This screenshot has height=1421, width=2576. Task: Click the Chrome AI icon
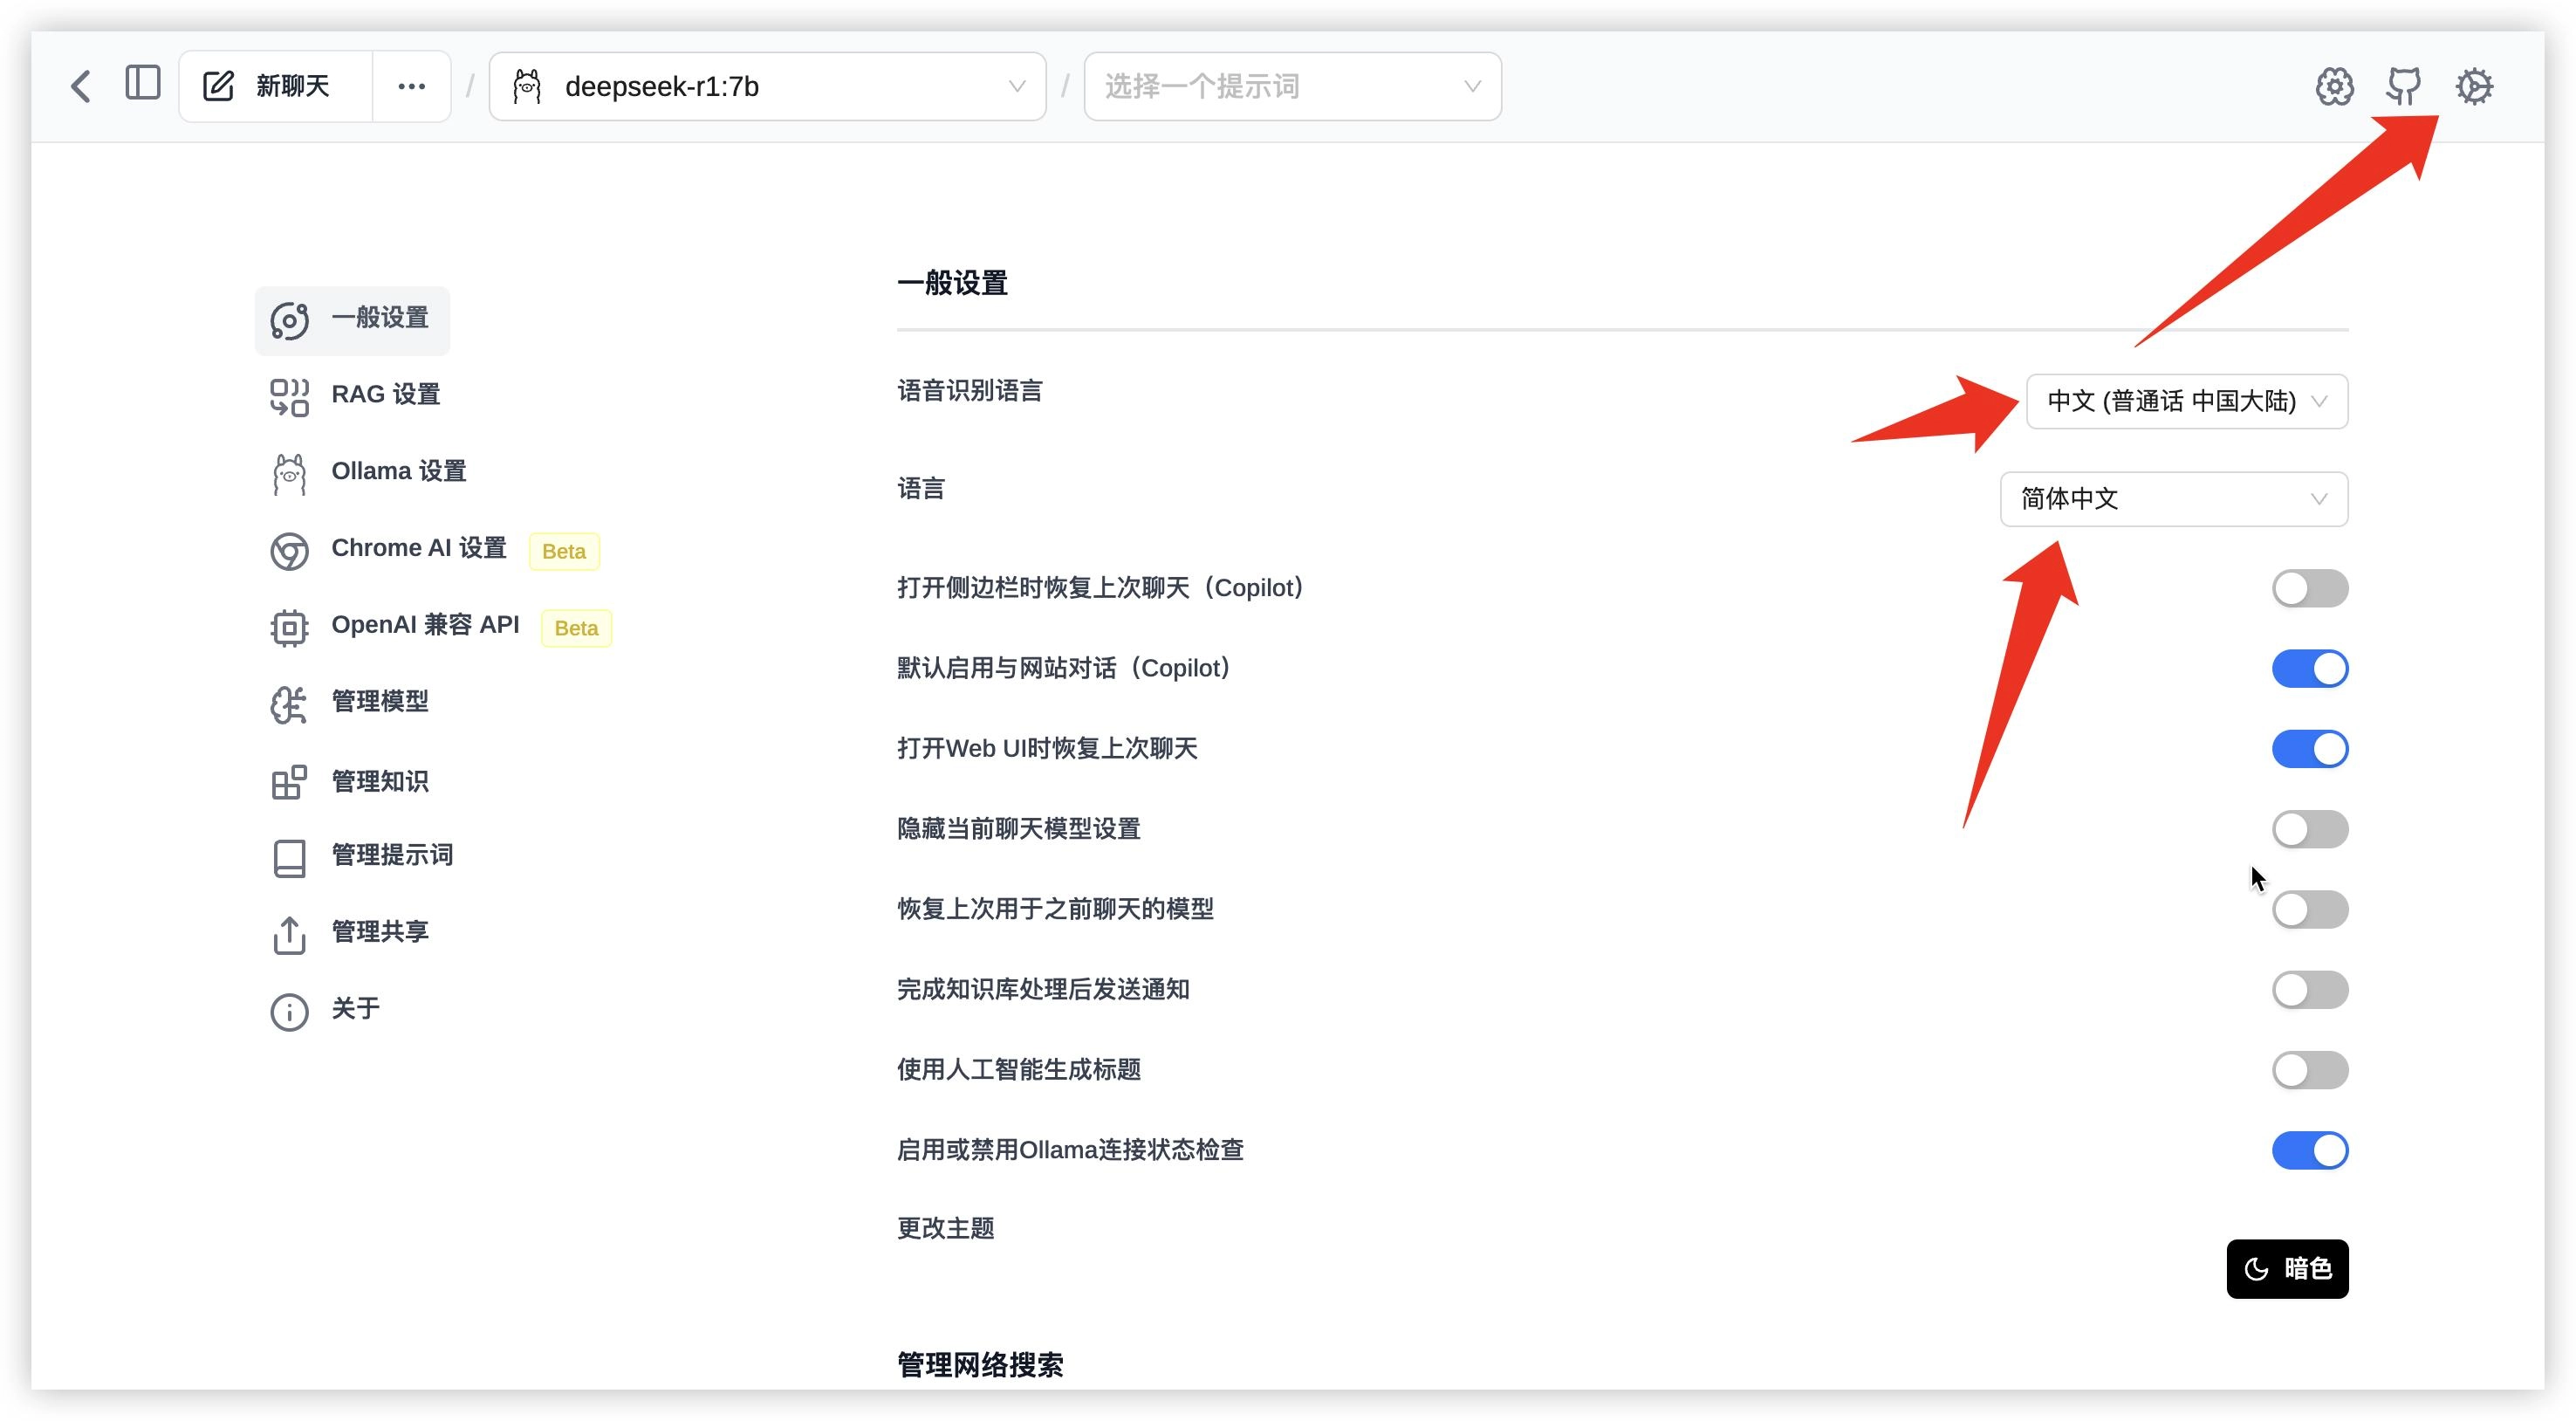289,551
